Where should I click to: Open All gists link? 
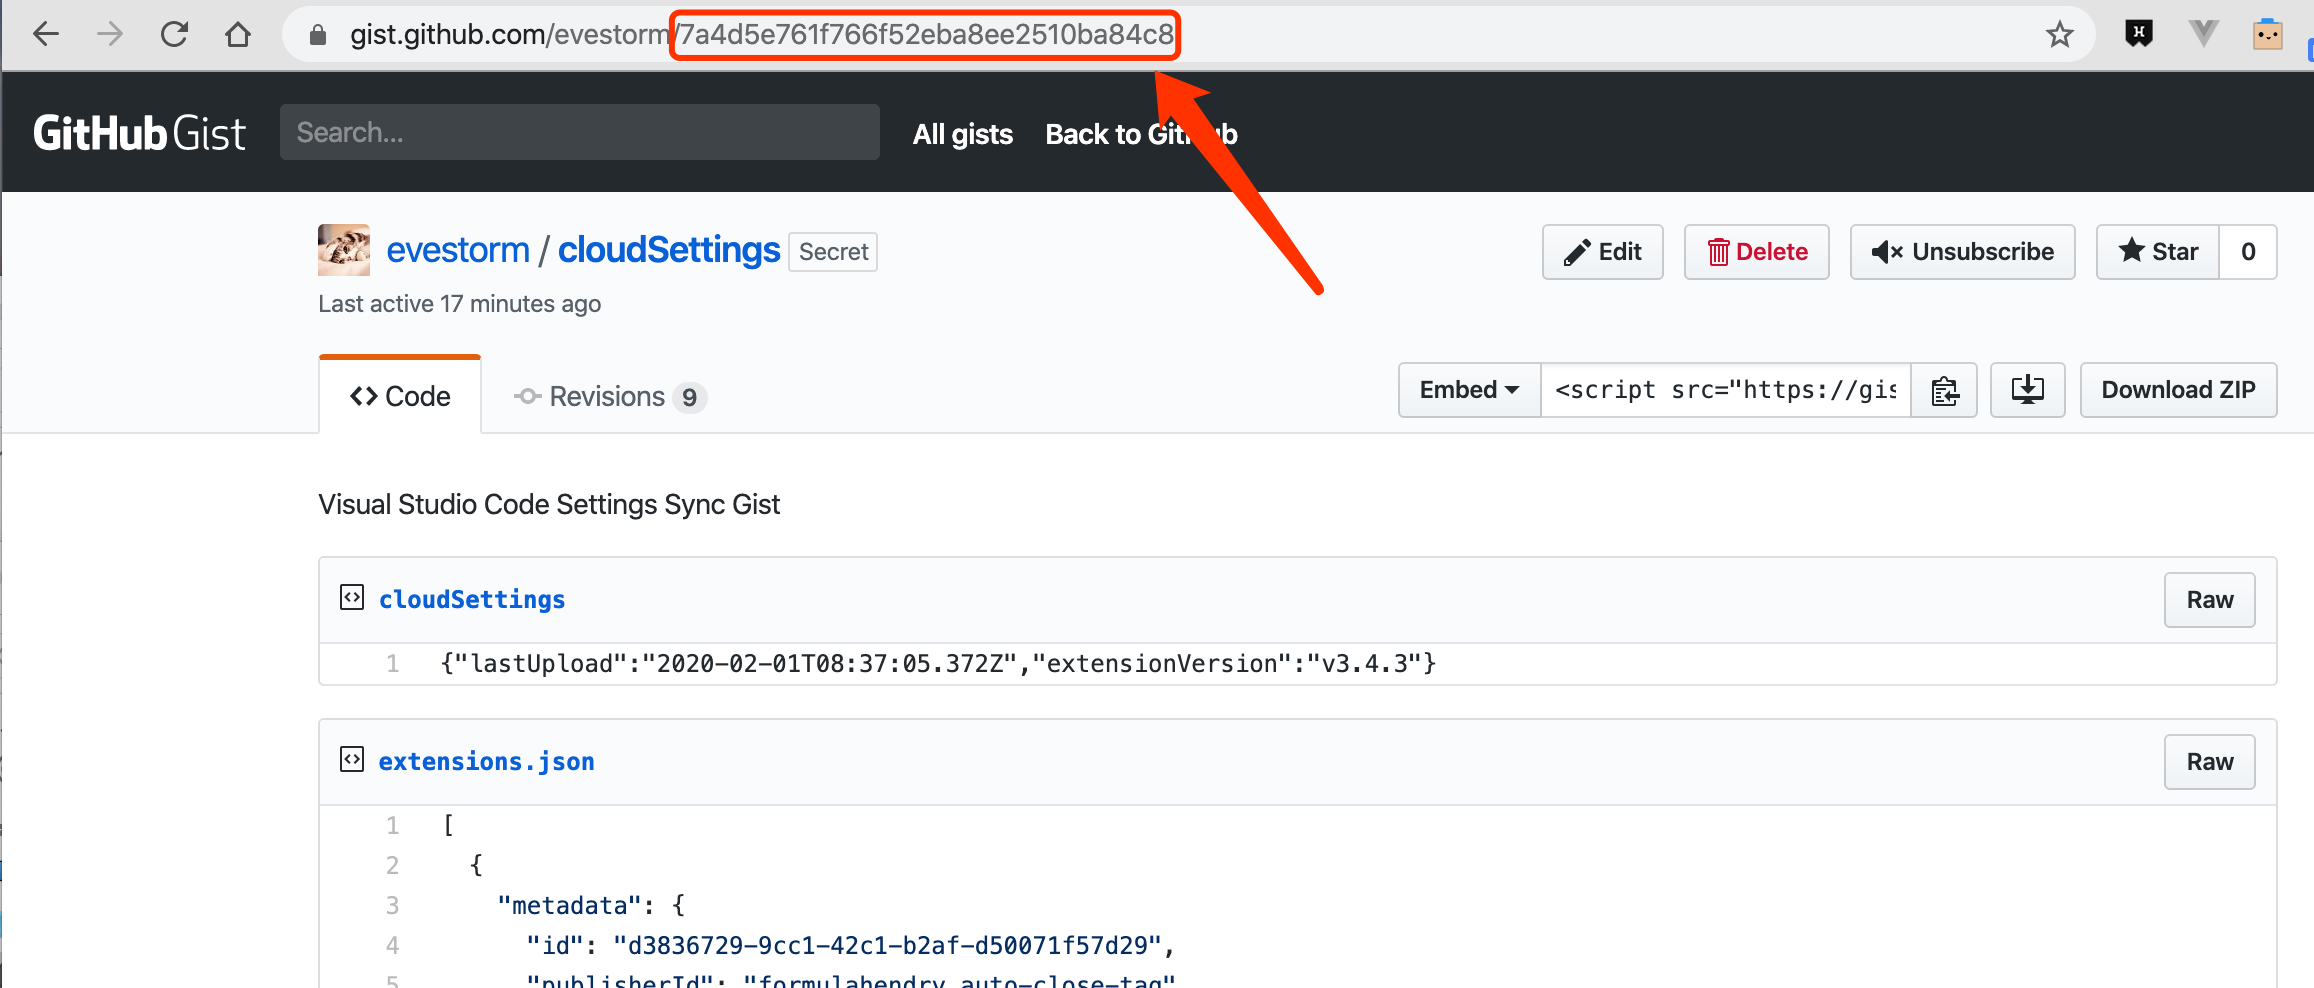point(962,134)
